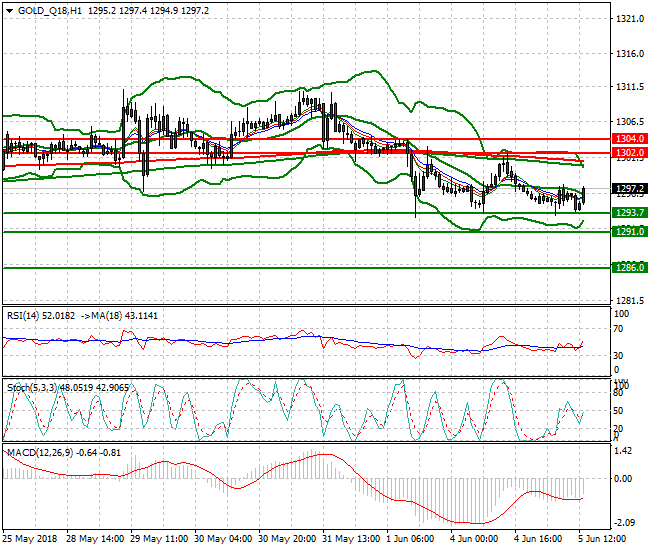Click the 30 May 20:00 time label

287,539
